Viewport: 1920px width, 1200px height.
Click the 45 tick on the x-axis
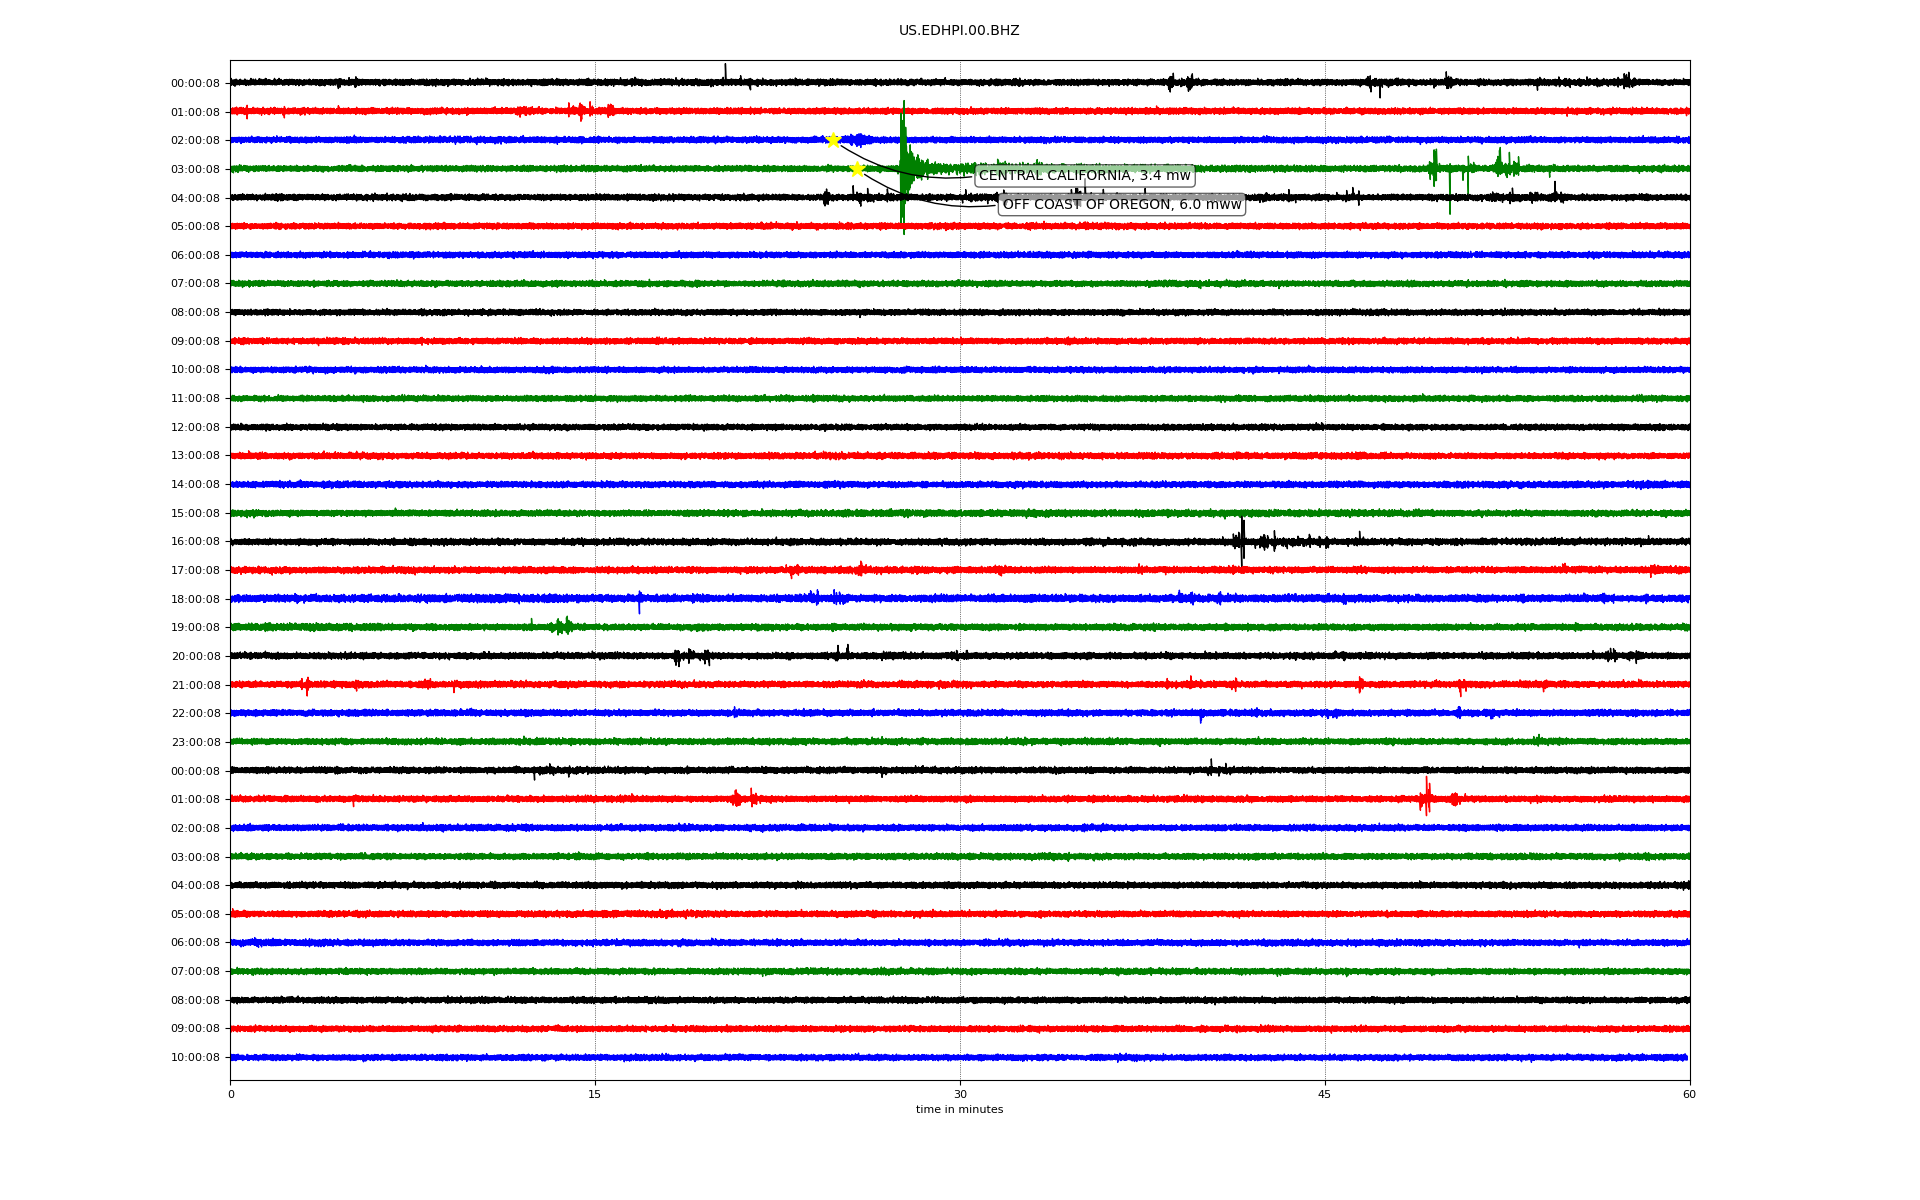(1325, 1094)
